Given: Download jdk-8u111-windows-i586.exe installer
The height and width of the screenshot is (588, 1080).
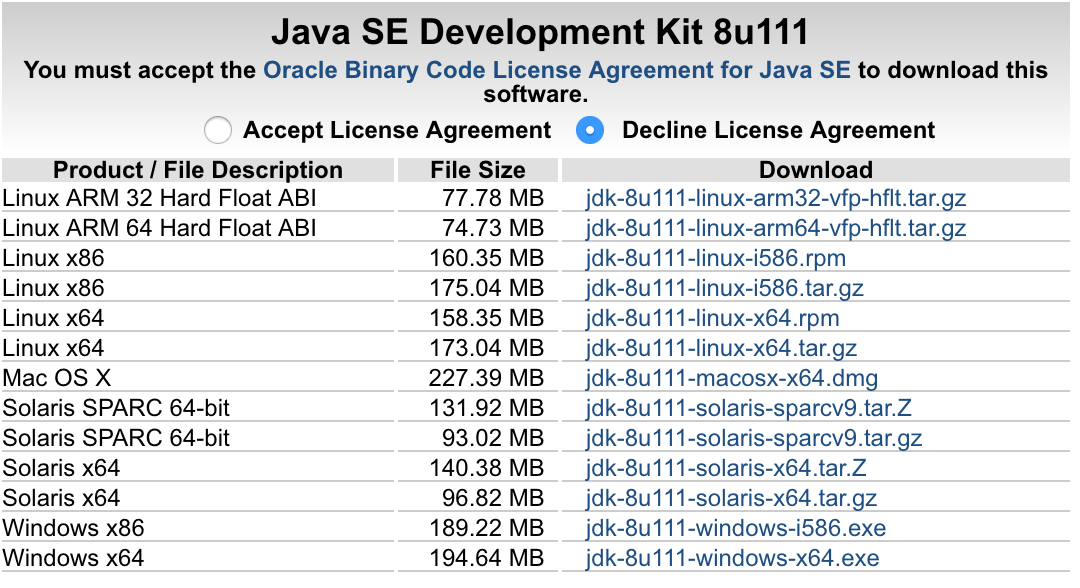Looking at the screenshot, I should click(x=736, y=528).
